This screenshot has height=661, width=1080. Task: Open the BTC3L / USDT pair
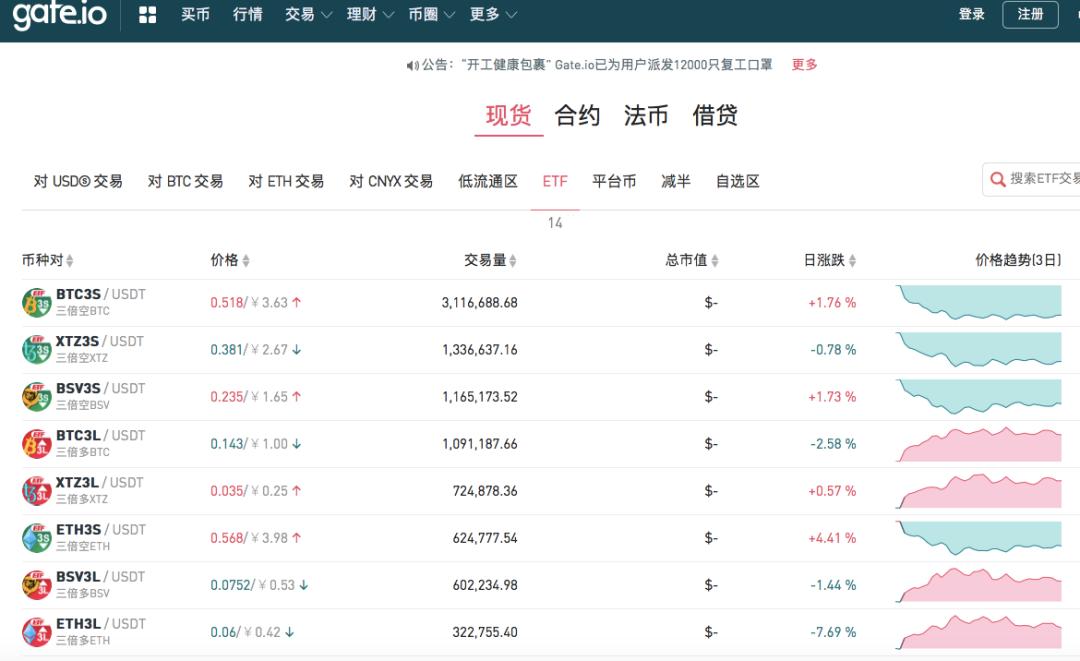point(101,435)
